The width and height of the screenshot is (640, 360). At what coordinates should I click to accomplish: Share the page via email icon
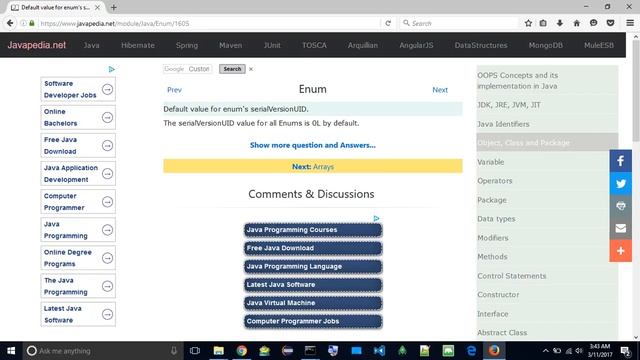click(x=620, y=228)
